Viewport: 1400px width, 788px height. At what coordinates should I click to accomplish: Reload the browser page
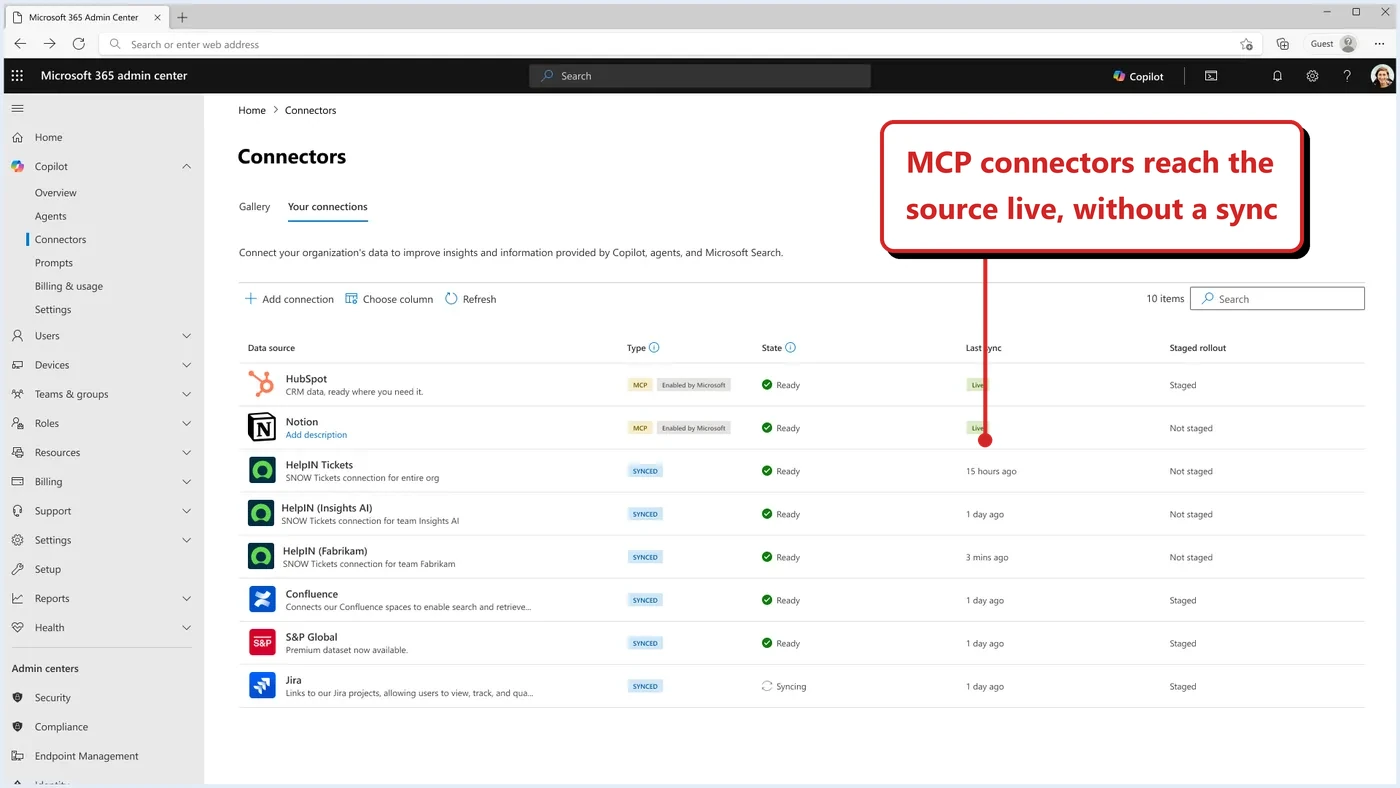(79, 44)
